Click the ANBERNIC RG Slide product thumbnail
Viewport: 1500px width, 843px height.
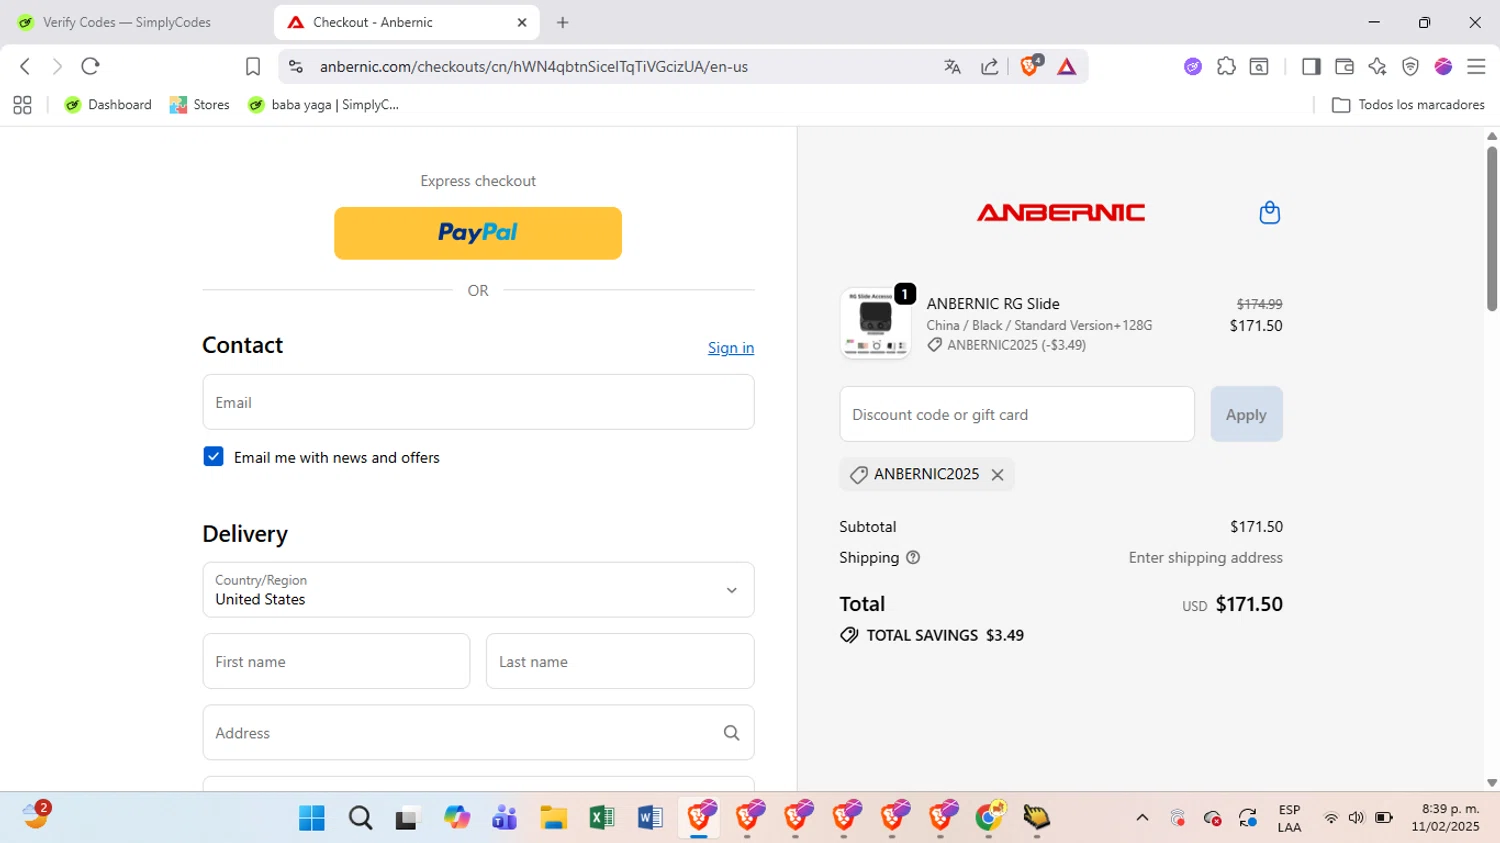tap(875, 323)
